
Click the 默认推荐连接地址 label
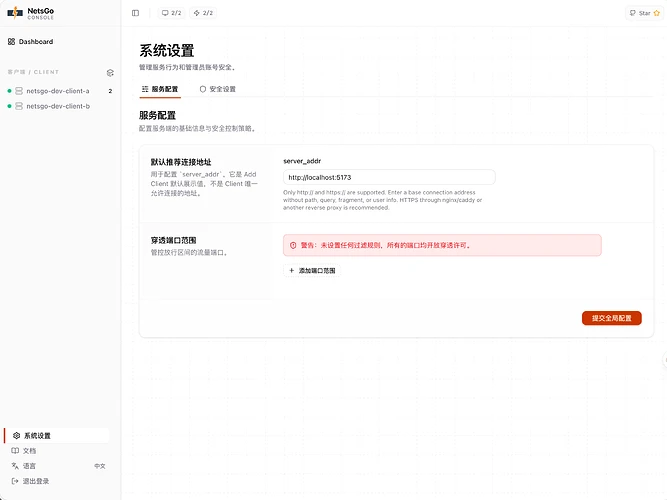pyautogui.click(x=181, y=162)
